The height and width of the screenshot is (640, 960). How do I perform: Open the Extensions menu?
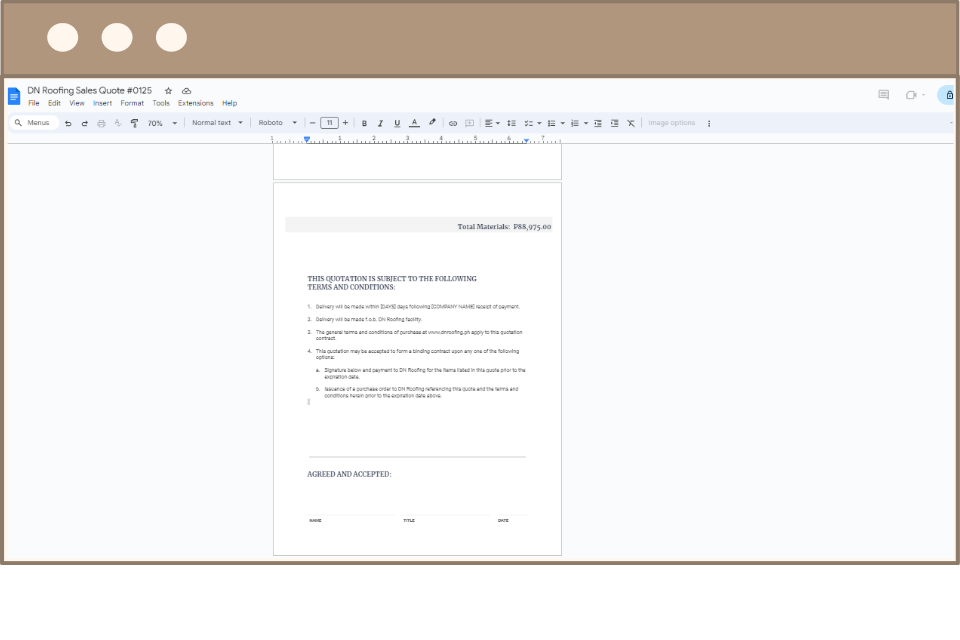(196, 103)
